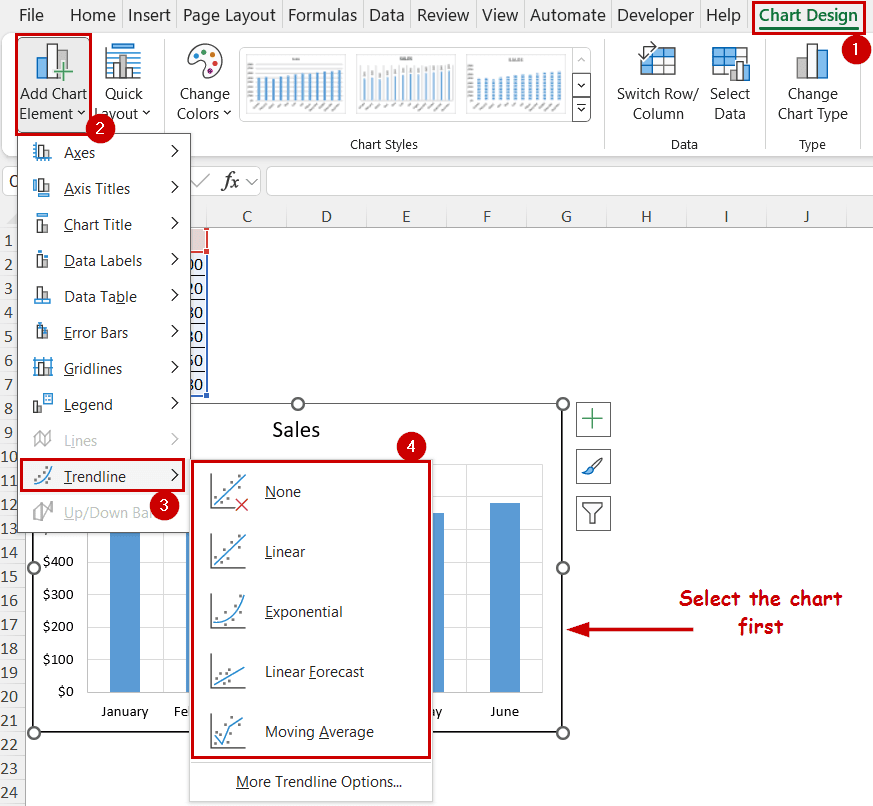Switch to the Home tab
The image size is (873, 806).
point(92,15)
